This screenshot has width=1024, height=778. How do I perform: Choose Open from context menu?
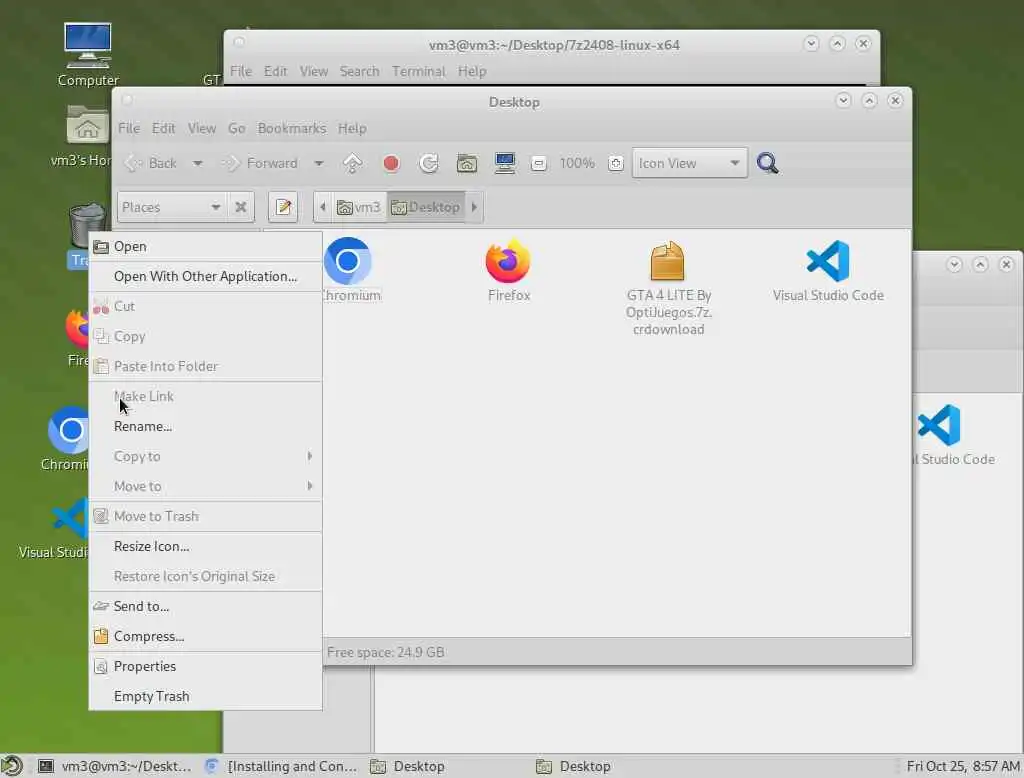(x=206, y=246)
